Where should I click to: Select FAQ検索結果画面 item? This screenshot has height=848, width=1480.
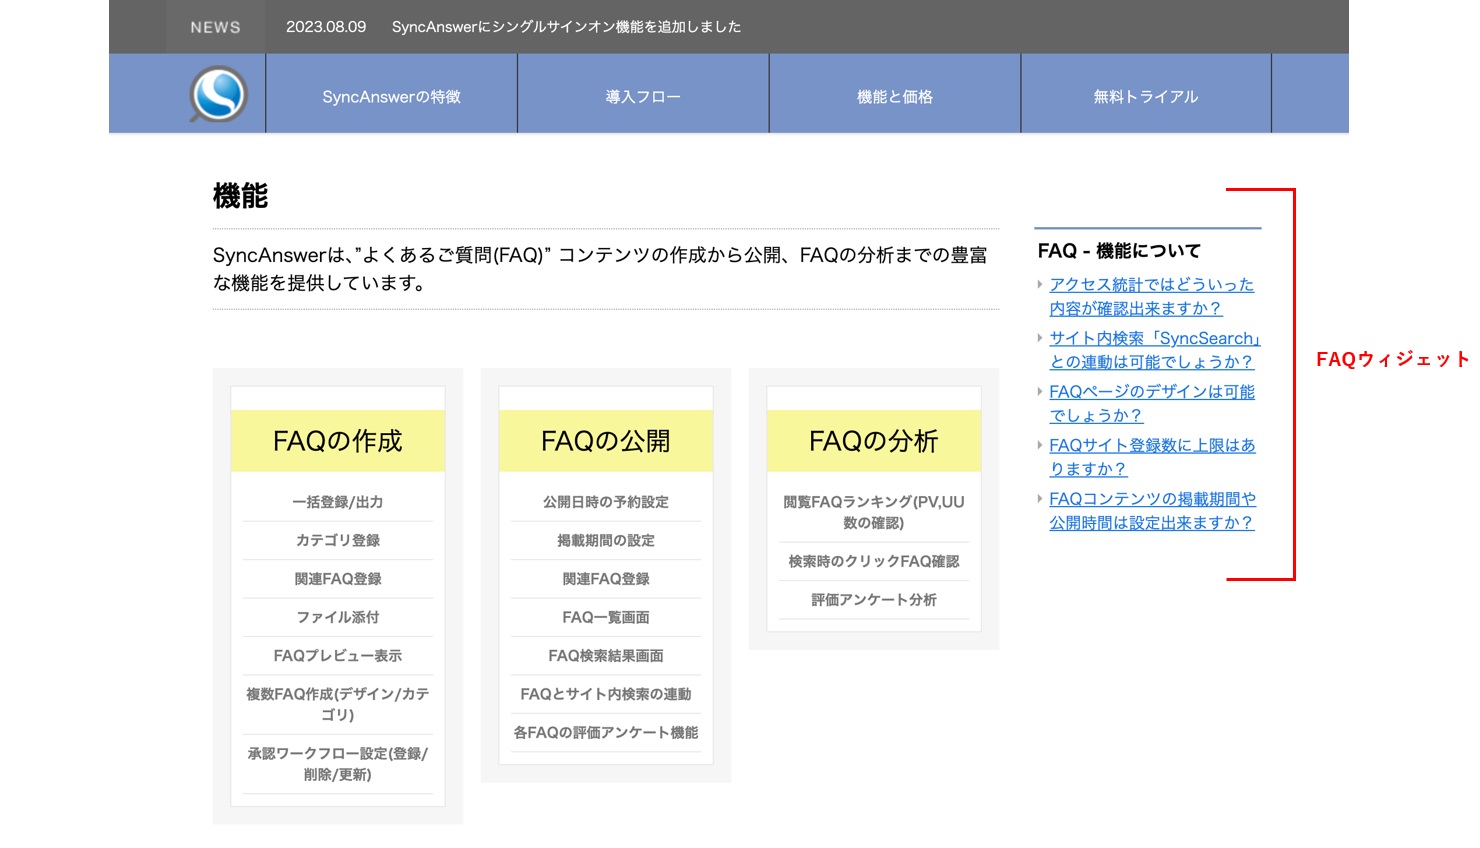point(606,656)
